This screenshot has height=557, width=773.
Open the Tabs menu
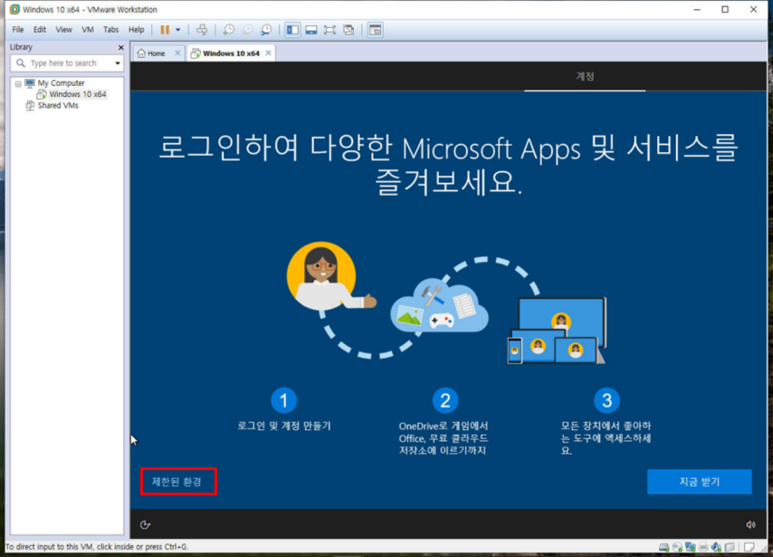point(111,30)
